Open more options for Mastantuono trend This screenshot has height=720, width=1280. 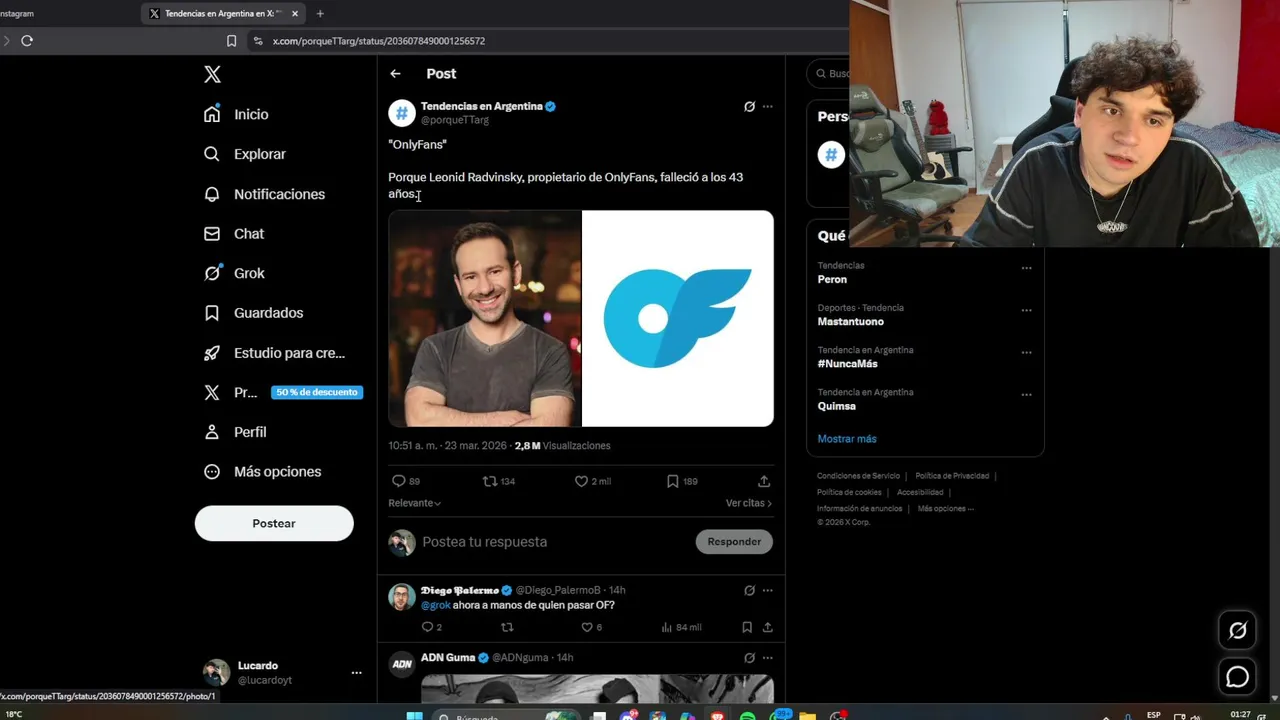click(1026, 310)
